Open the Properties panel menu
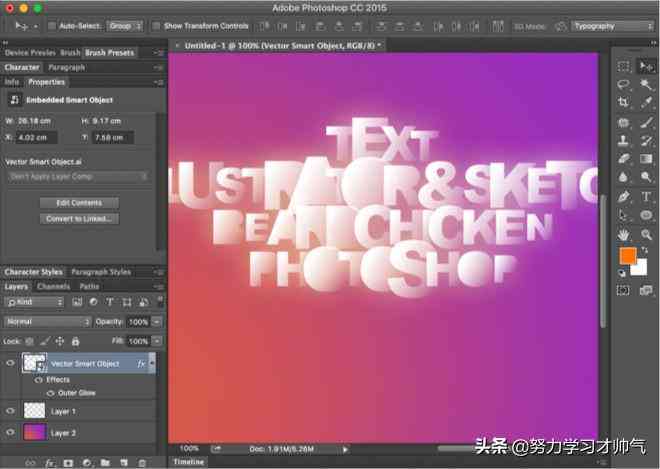660x469 pixels. click(158, 83)
